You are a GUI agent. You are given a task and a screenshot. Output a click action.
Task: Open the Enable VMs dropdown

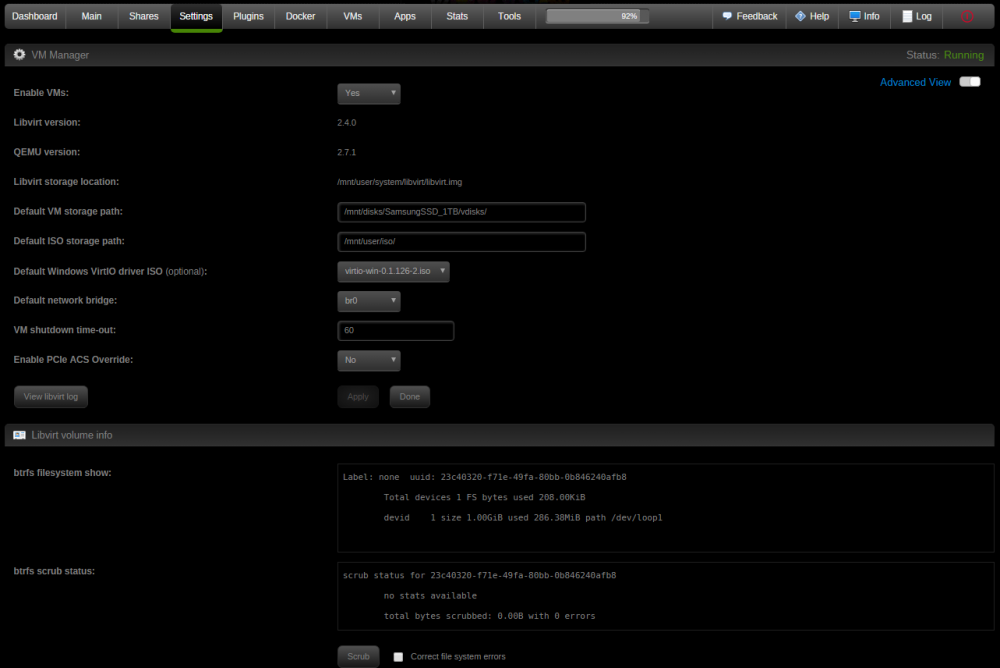[x=369, y=93]
